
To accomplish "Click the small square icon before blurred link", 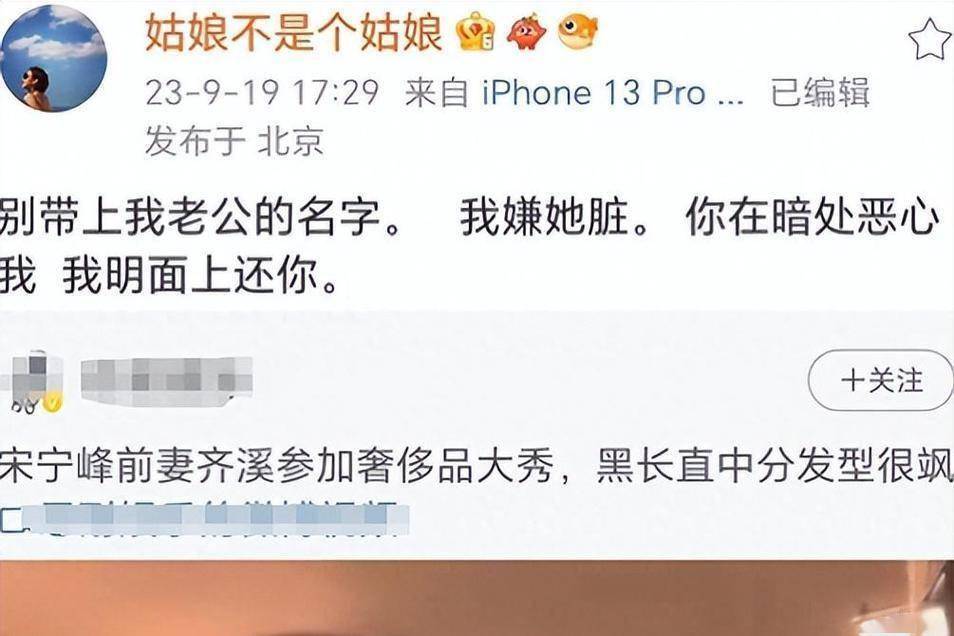I will click(12, 519).
